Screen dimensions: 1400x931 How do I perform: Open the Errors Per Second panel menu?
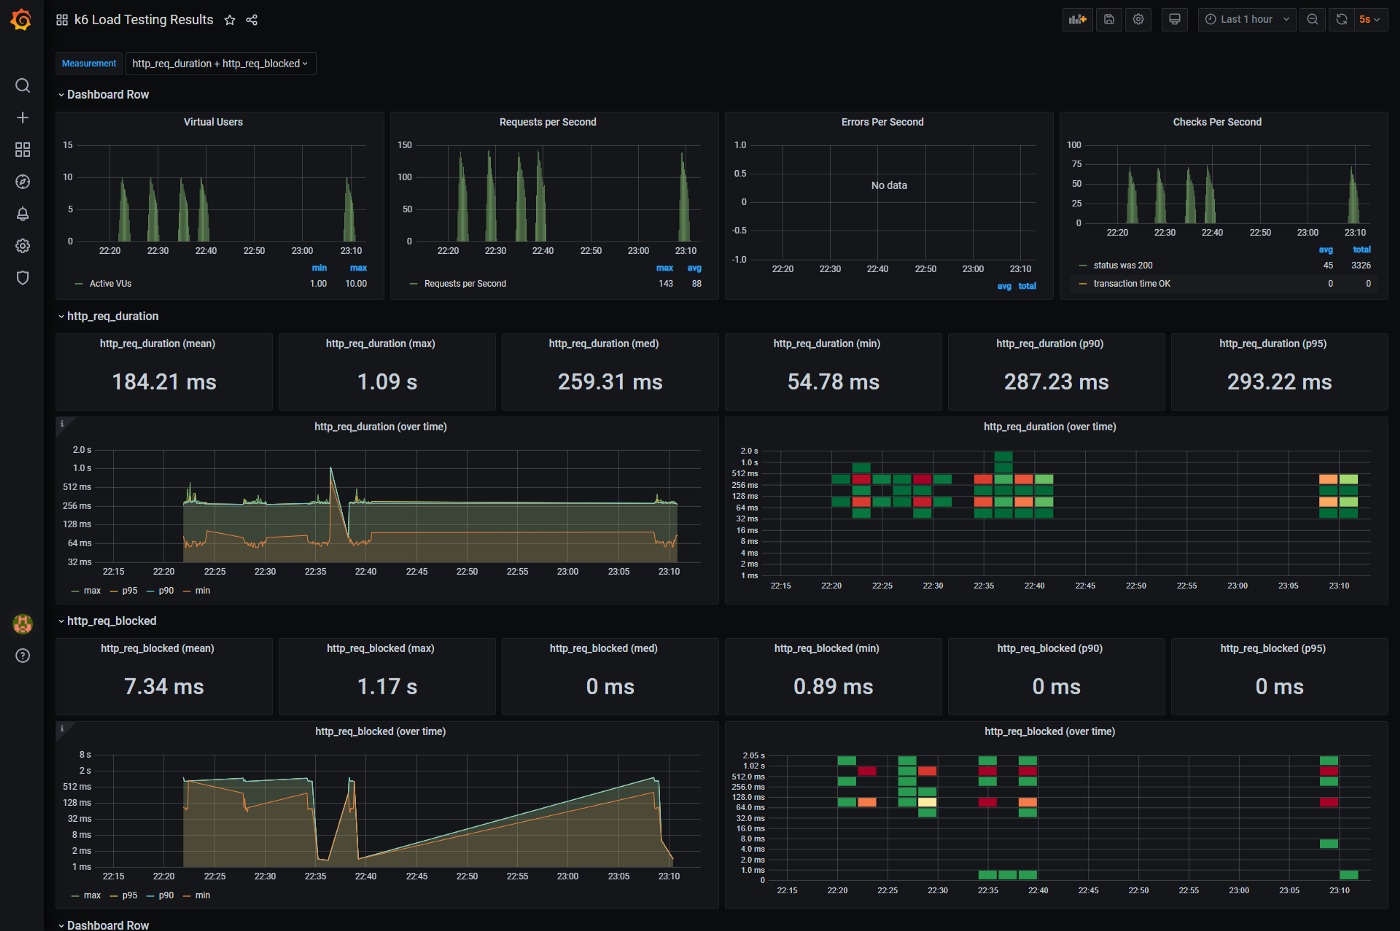pos(882,122)
